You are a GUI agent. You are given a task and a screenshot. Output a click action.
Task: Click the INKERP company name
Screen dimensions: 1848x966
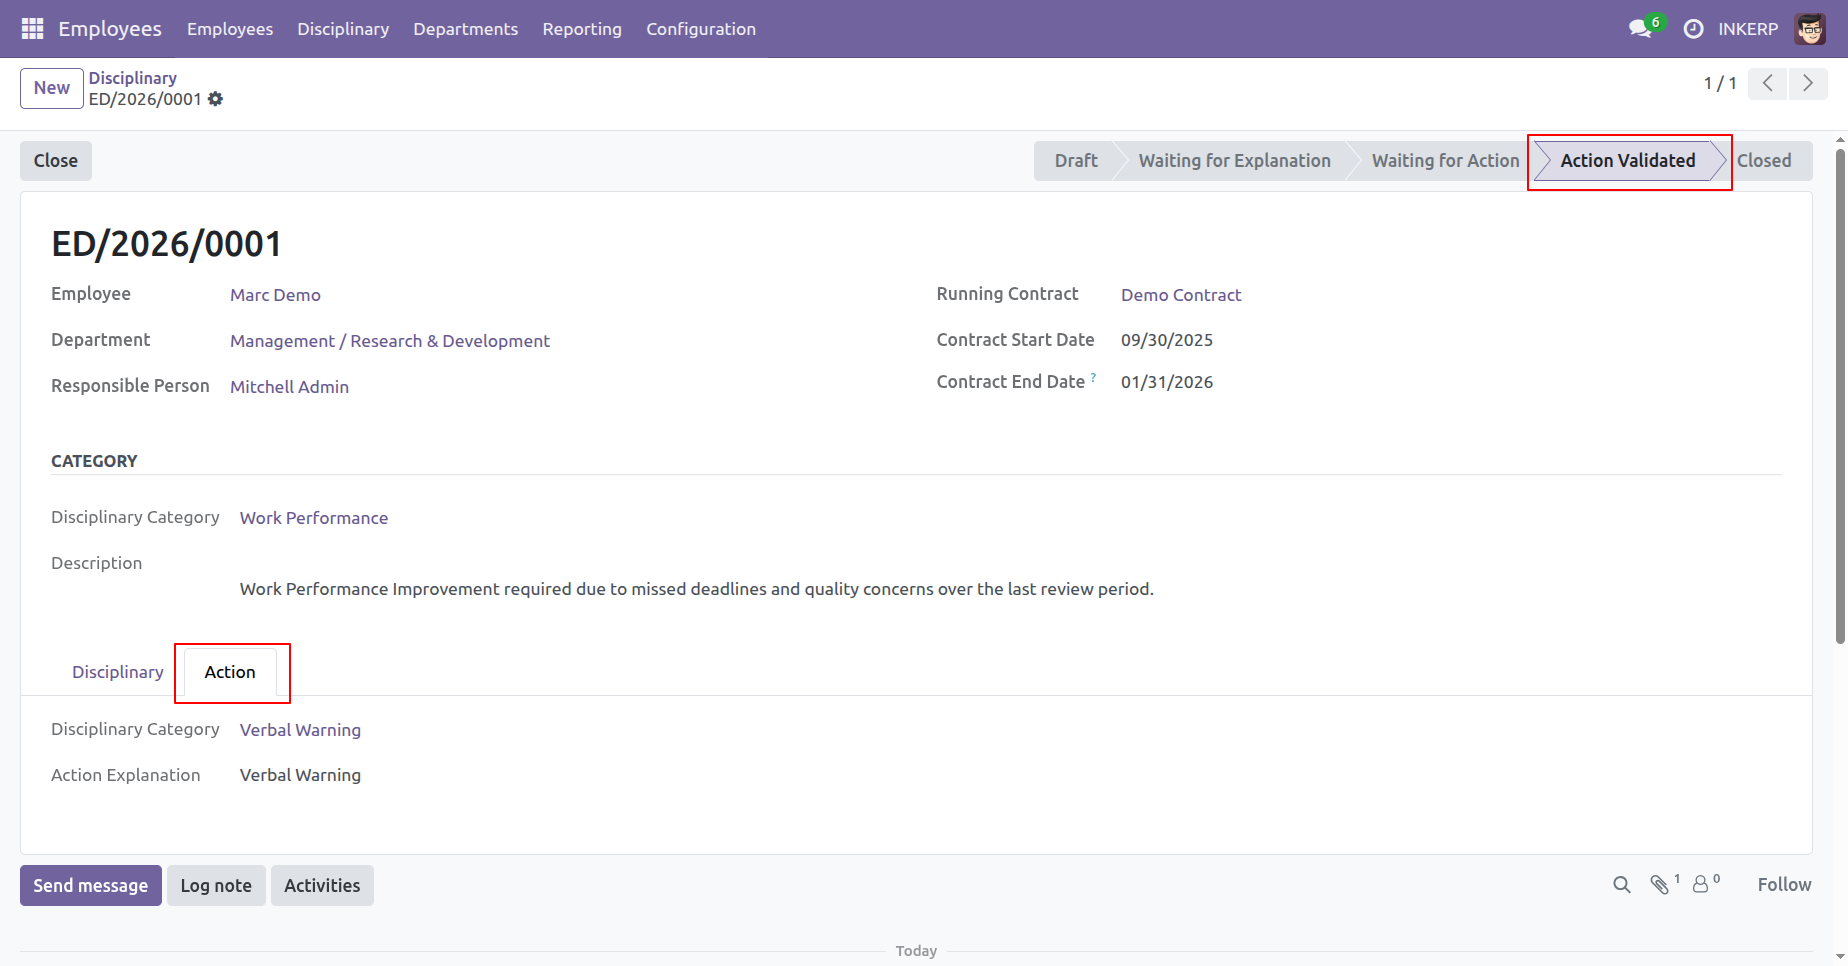pos(1748,29)
